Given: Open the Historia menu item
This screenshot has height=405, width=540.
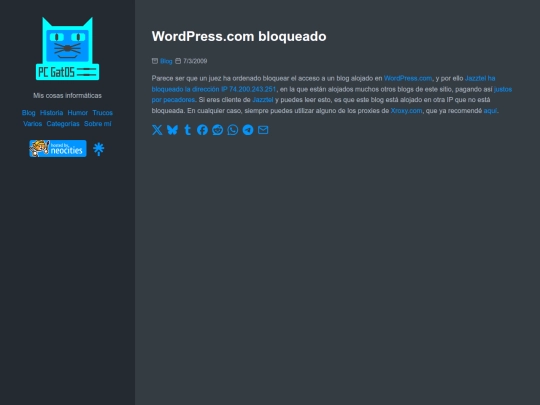Looking at the screenshot, I should 52,113.
